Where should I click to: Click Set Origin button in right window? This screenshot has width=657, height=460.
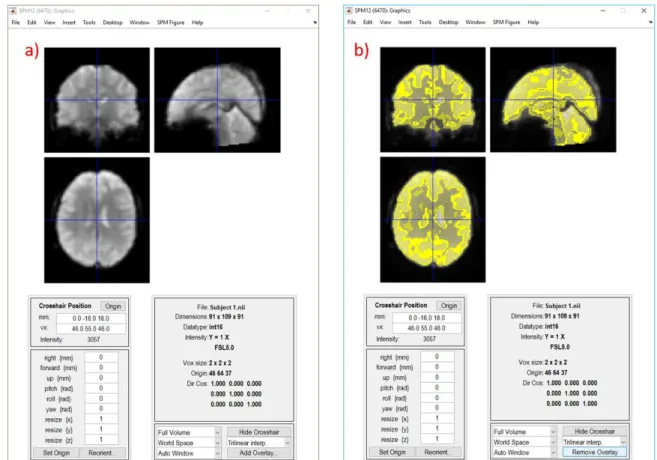(x=392, y=452)
